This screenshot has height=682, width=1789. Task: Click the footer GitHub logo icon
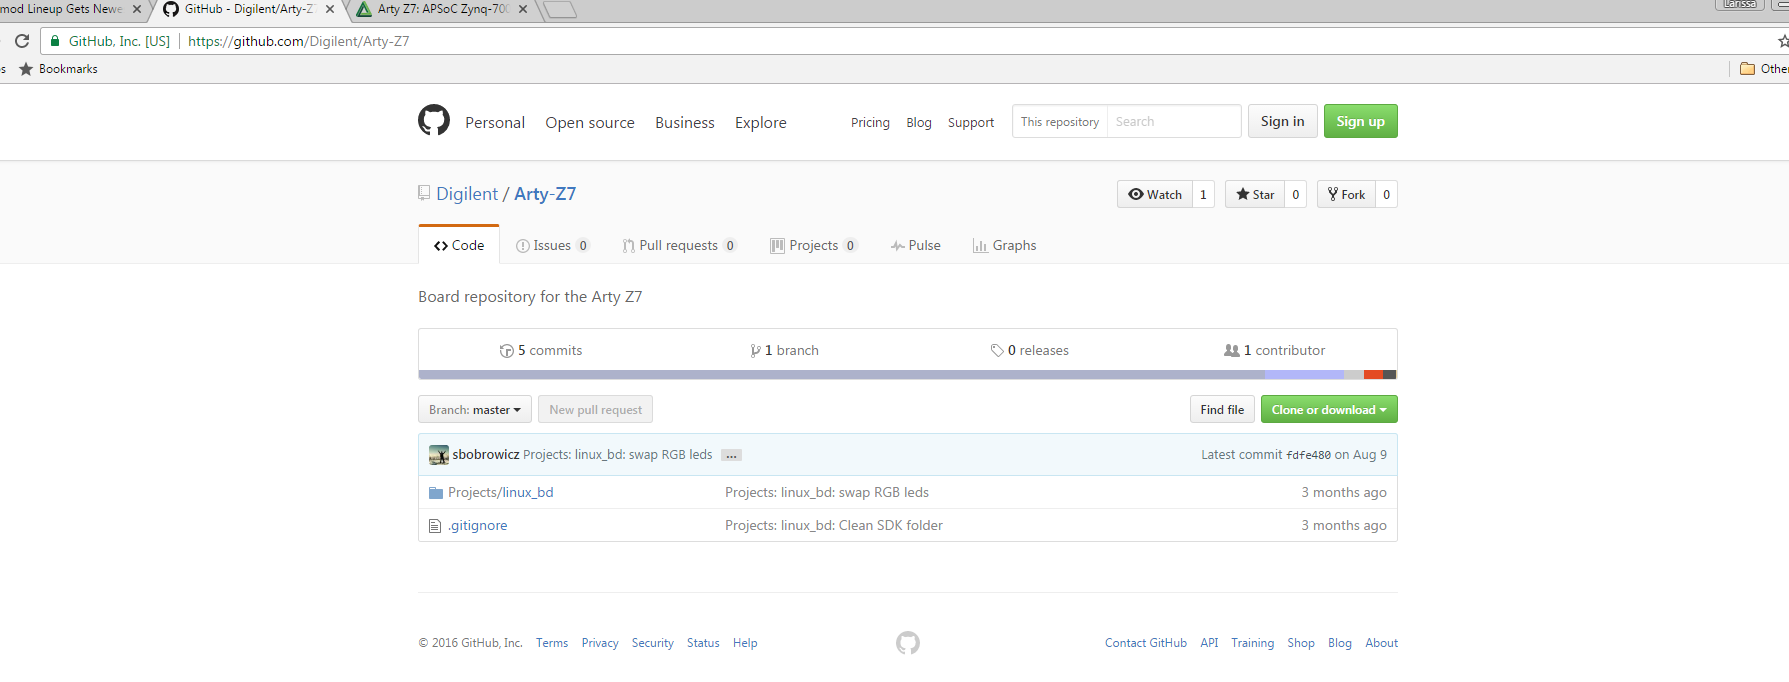tap(907, 643)
